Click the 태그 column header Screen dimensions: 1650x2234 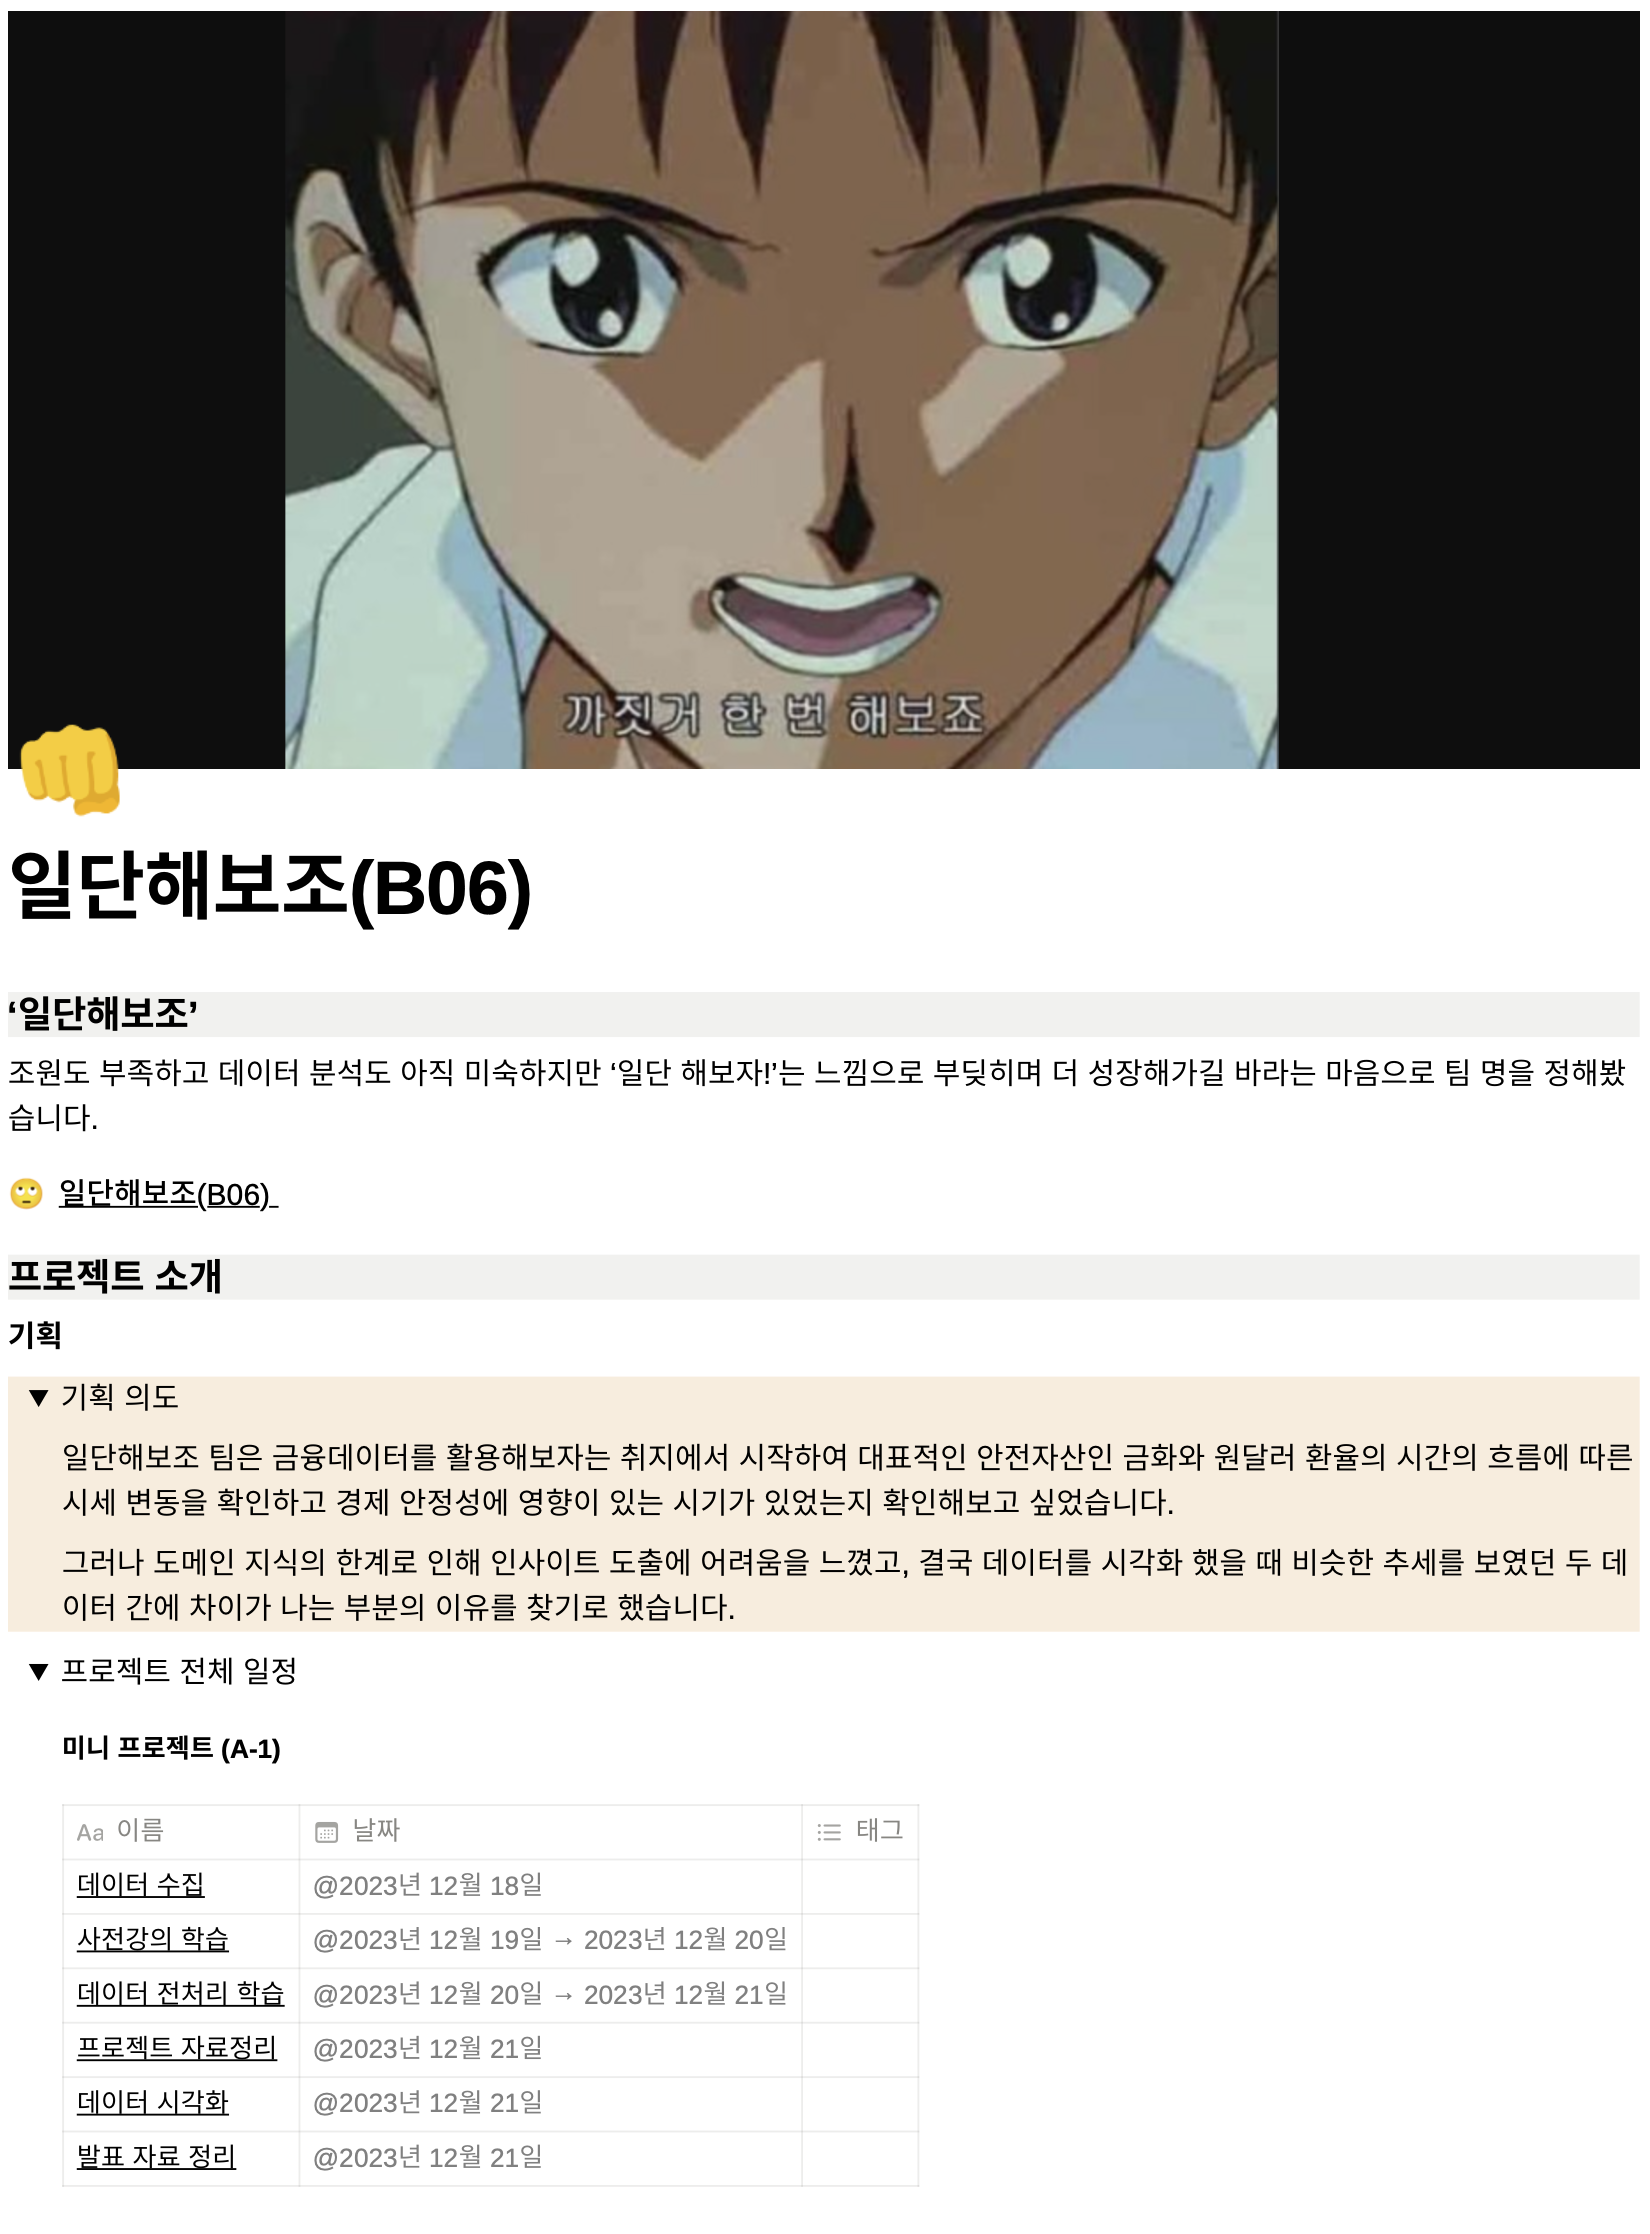click(x=860, y=1832)
